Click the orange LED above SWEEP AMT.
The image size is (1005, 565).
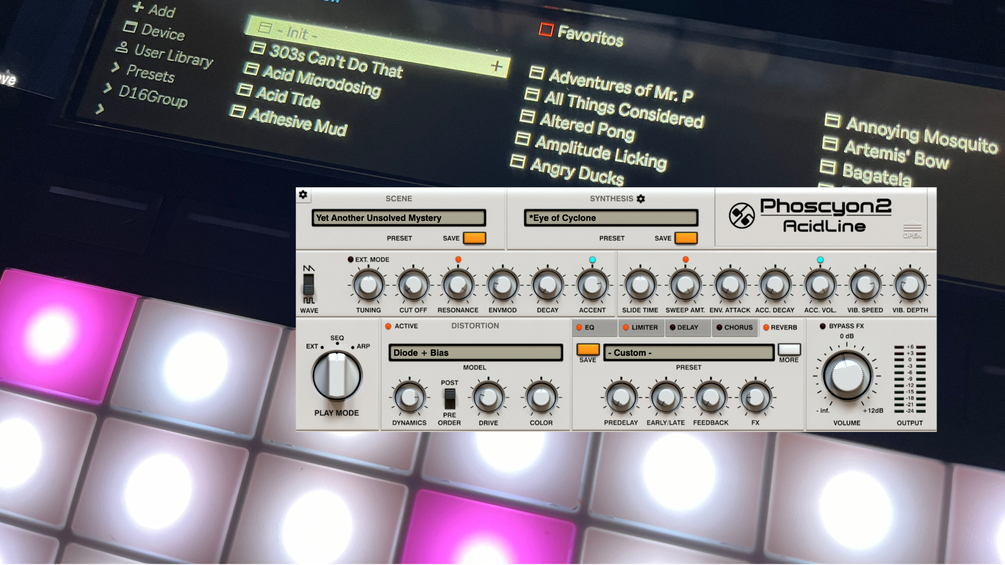click(x=685, y=259)
